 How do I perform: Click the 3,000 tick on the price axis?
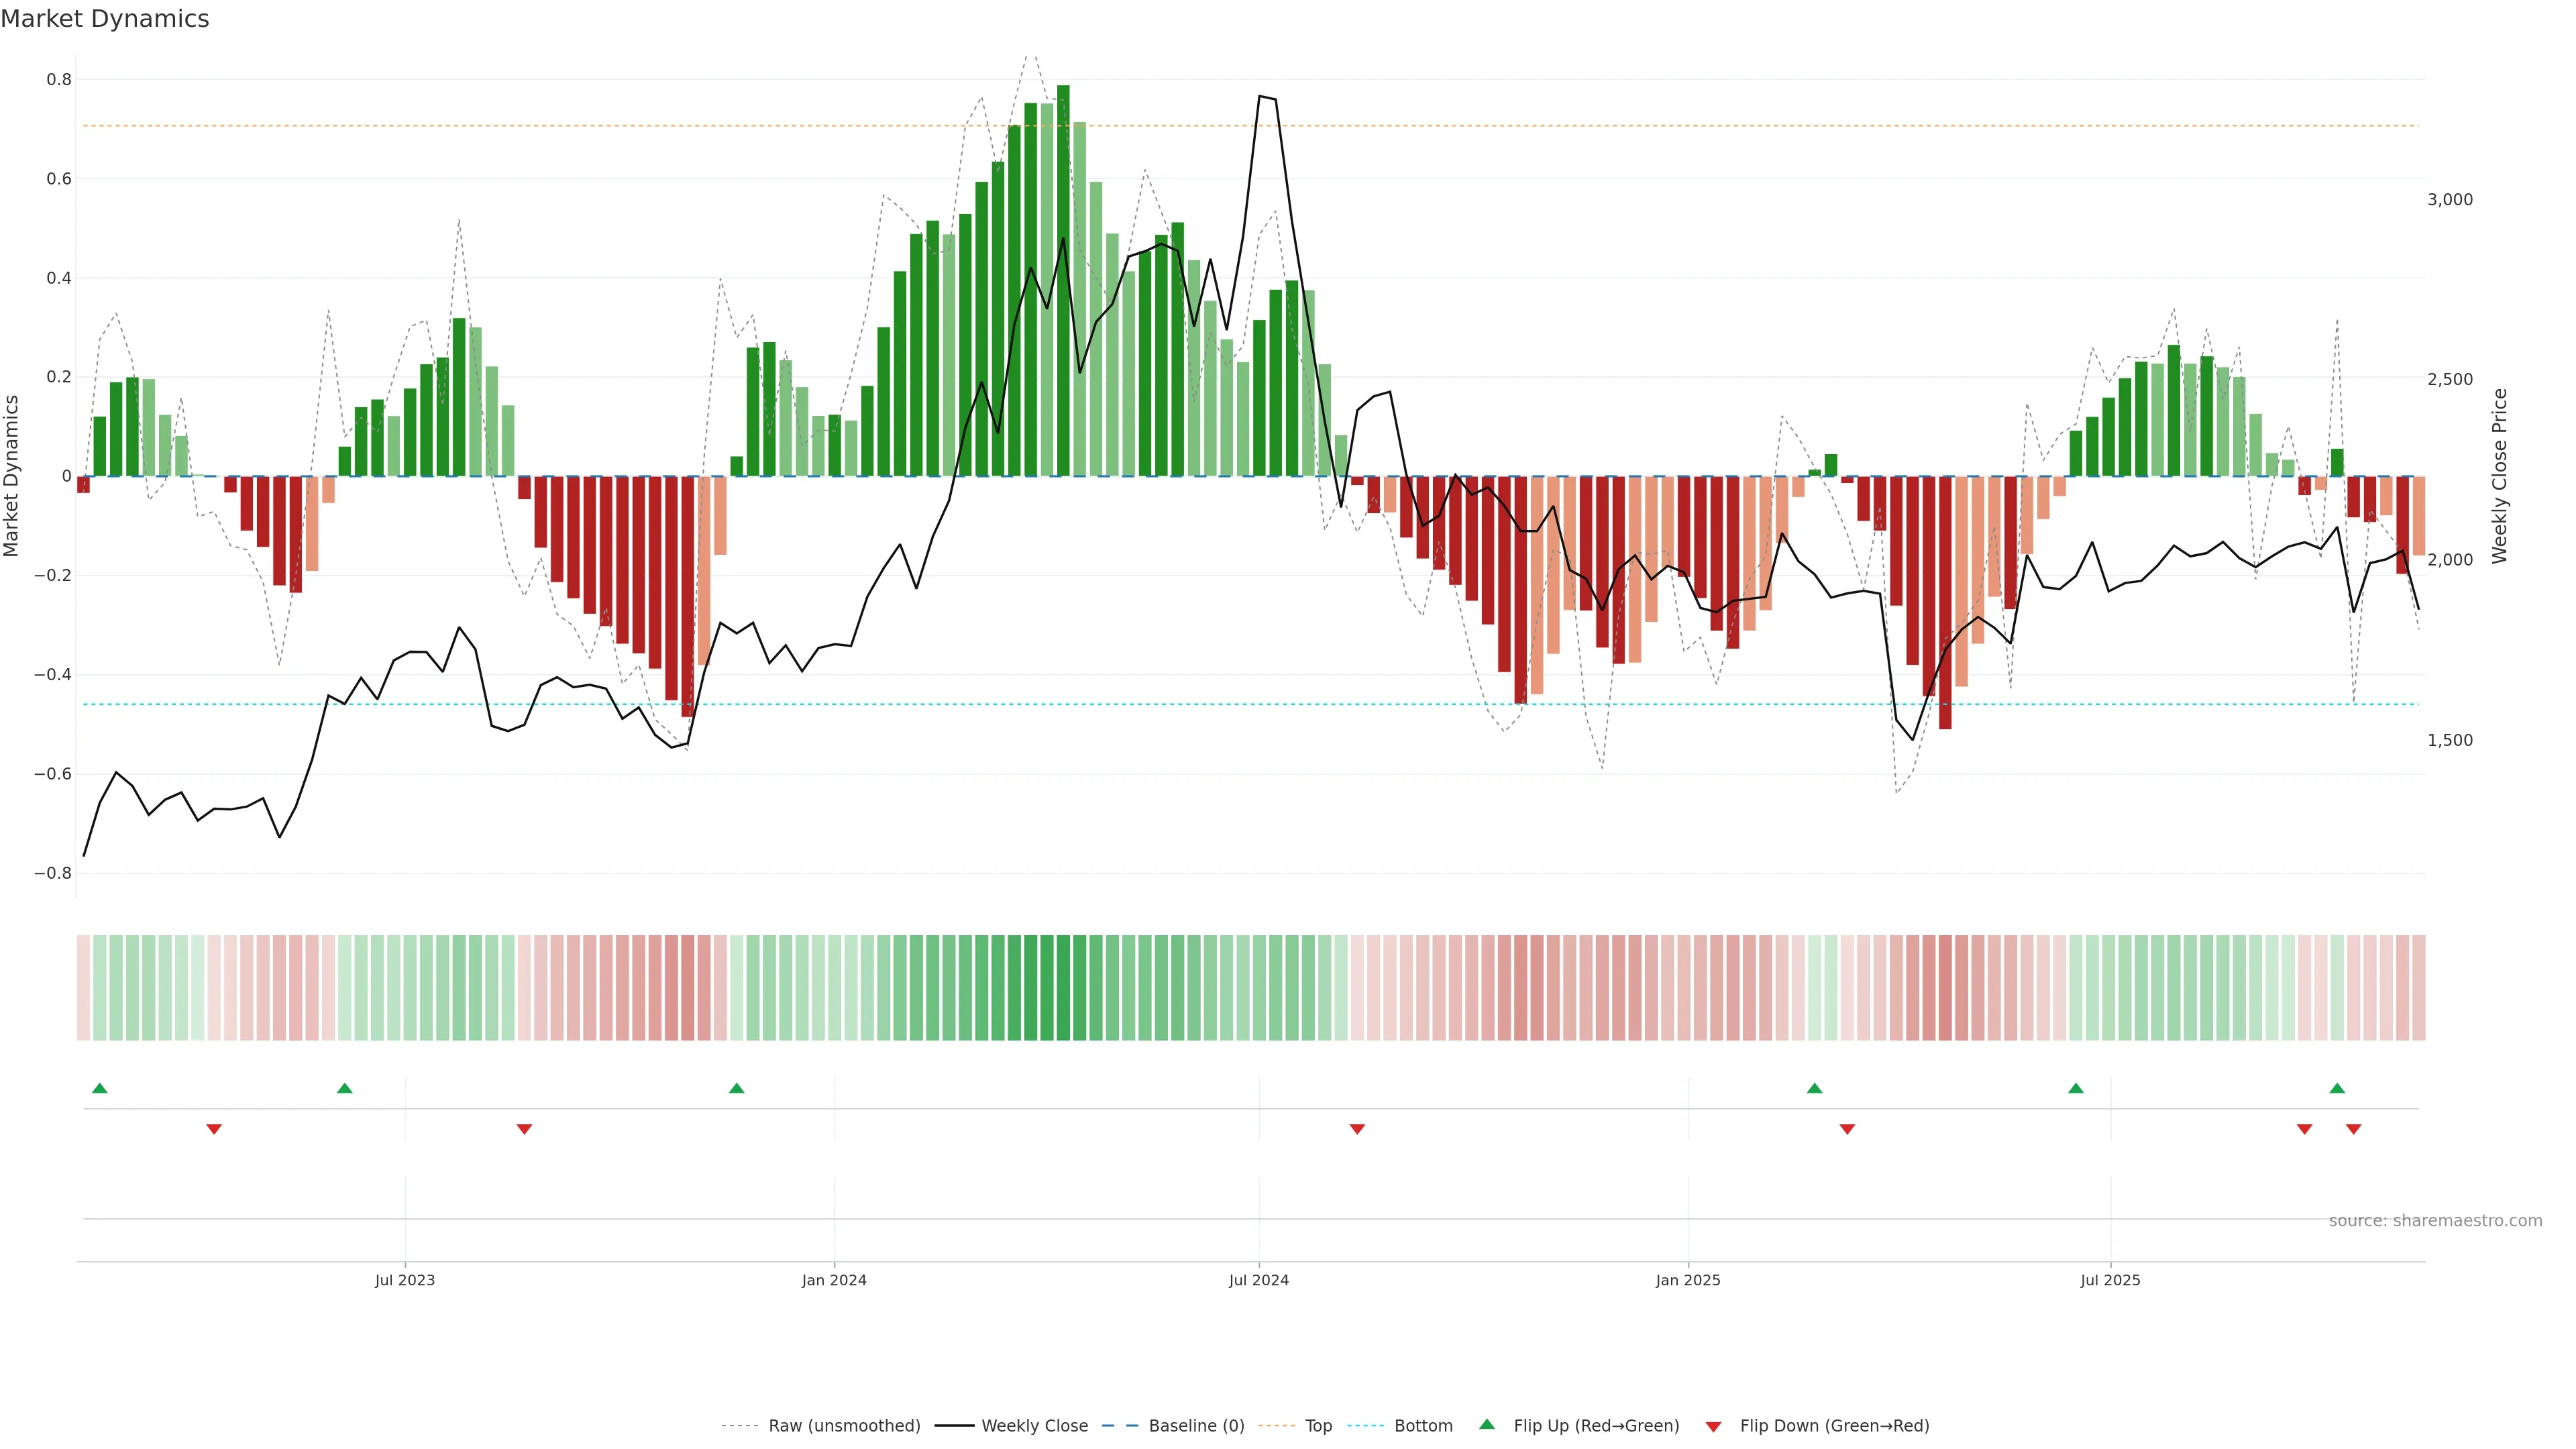2449,199
